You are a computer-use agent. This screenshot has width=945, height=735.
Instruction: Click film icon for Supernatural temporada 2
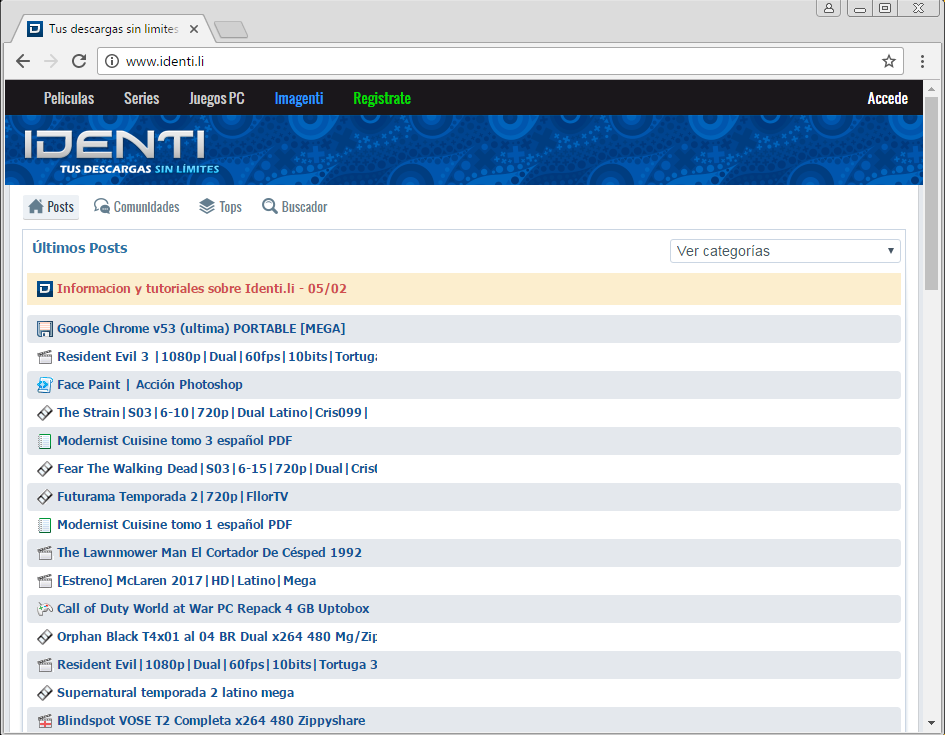point(45,693)
